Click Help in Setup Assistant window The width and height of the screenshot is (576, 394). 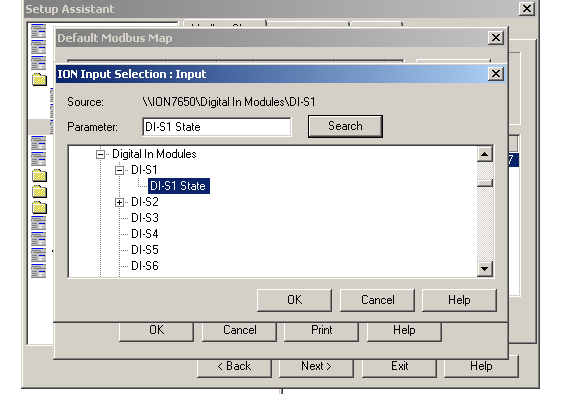(x=481, y=366)
